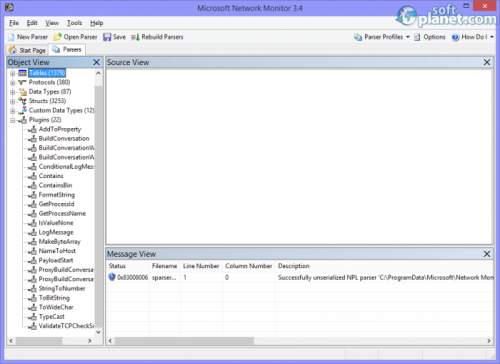This screenshot has width=500, height=364.
Task: Click the GetProcessId plugin icon
Action: [x=32, y=204]
